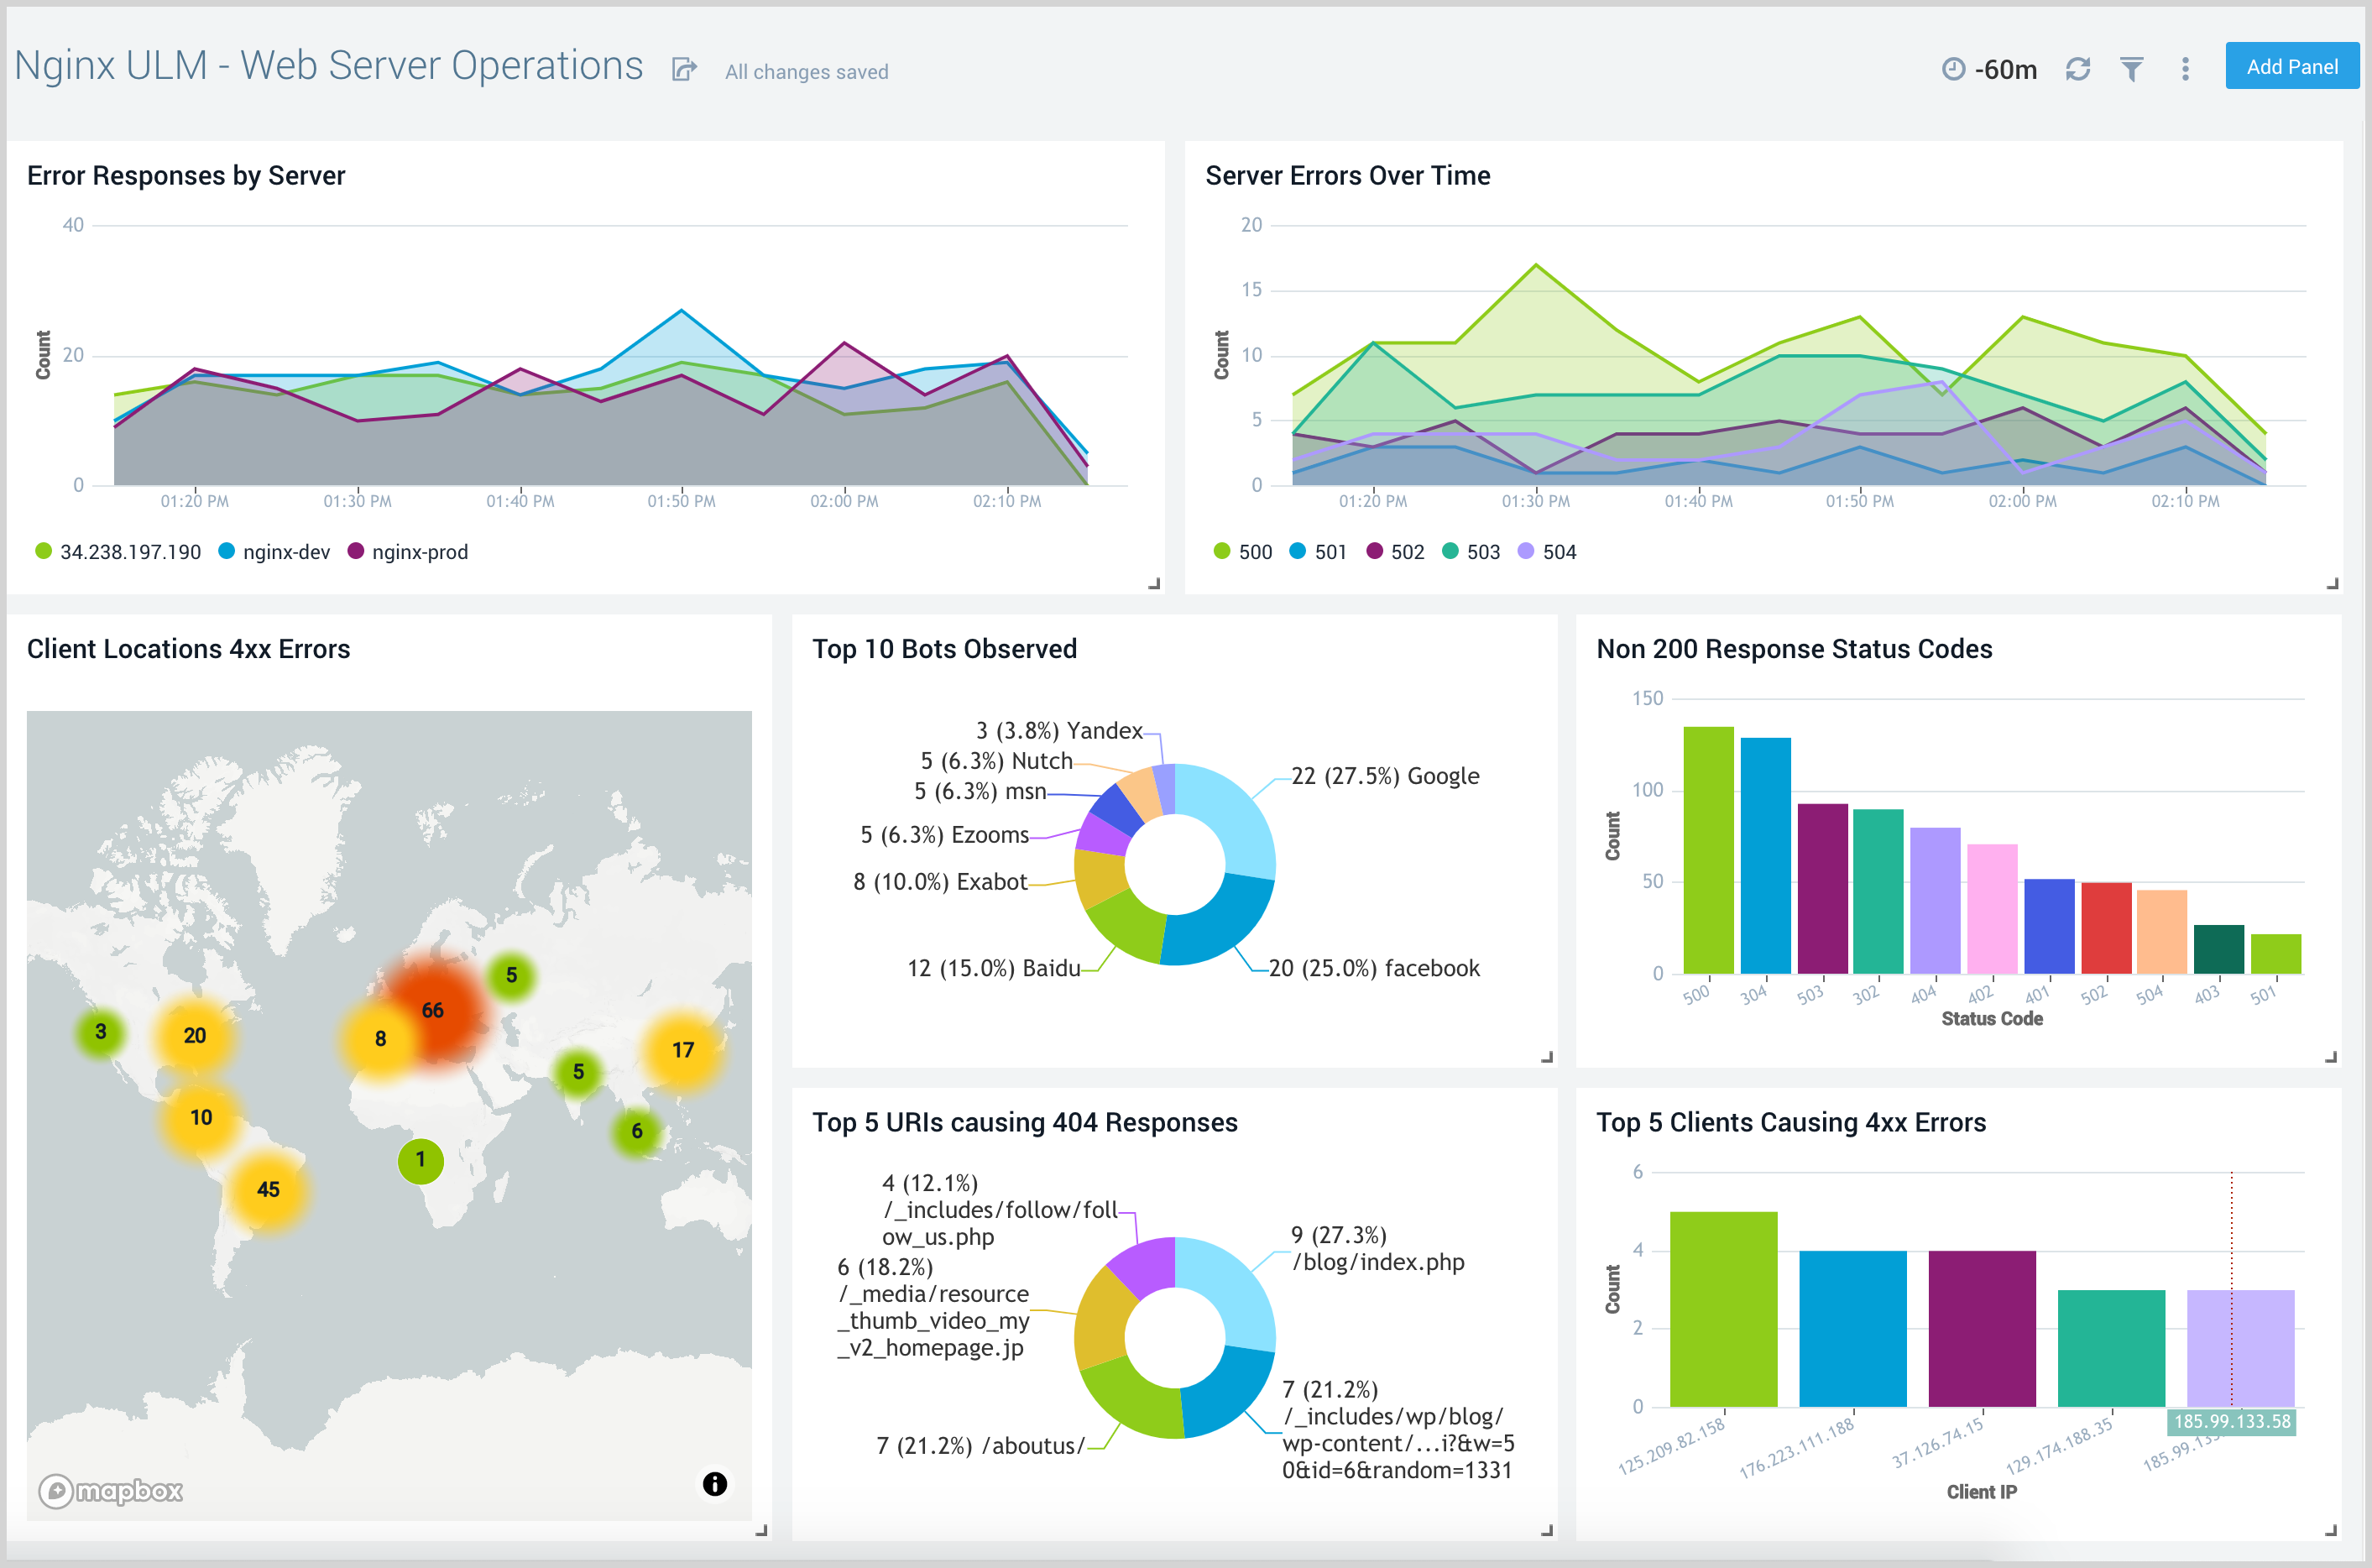Click the 304 status code bar
The image size is (2372, 1568).
point(1765,855)
